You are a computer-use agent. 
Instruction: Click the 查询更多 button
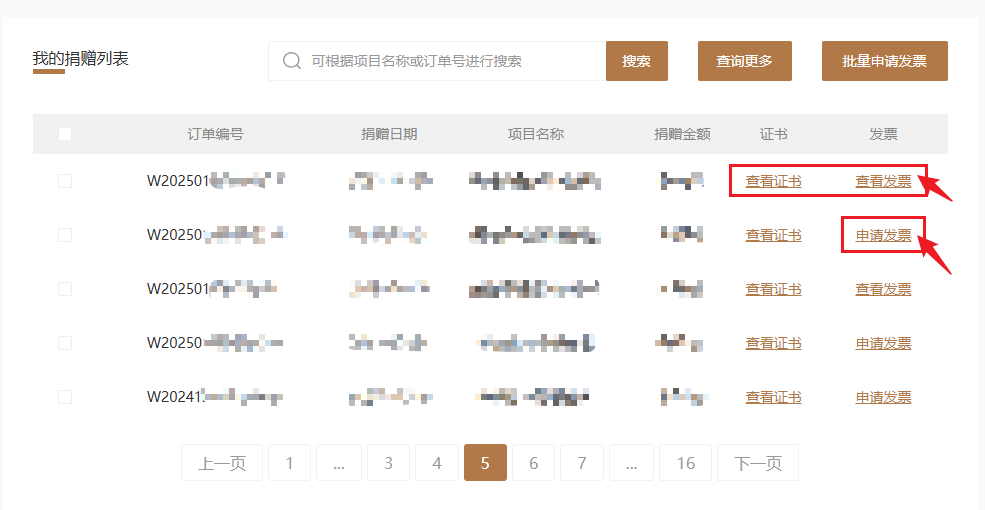point(744,61)
